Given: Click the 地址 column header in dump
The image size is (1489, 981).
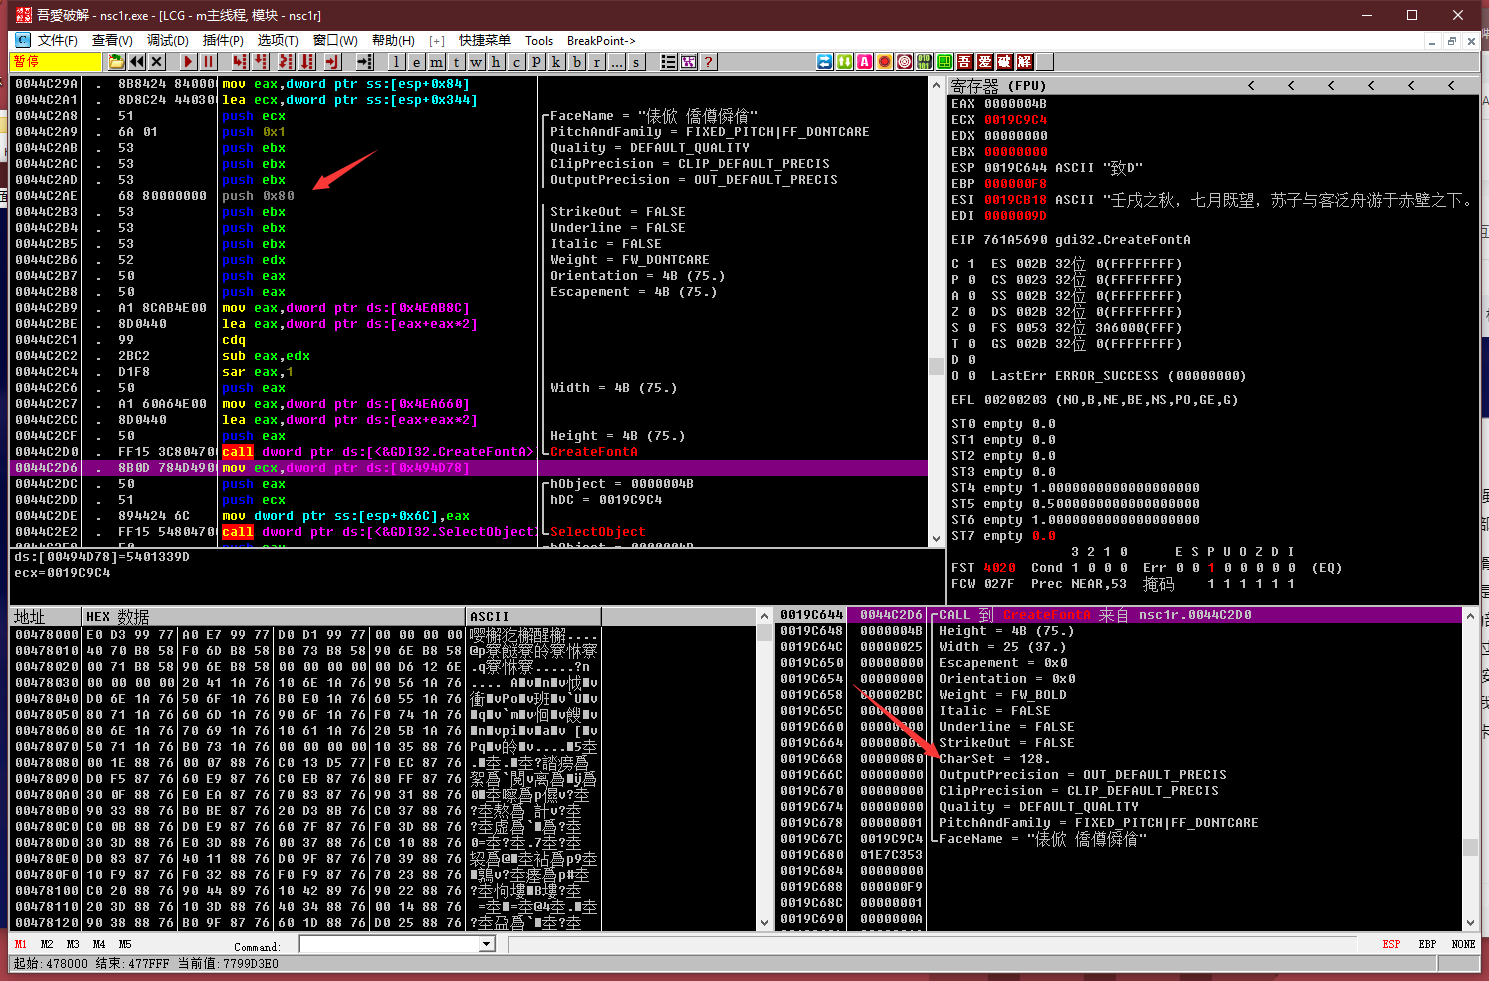Looking at the screenshot, I should tap(45, 616).
